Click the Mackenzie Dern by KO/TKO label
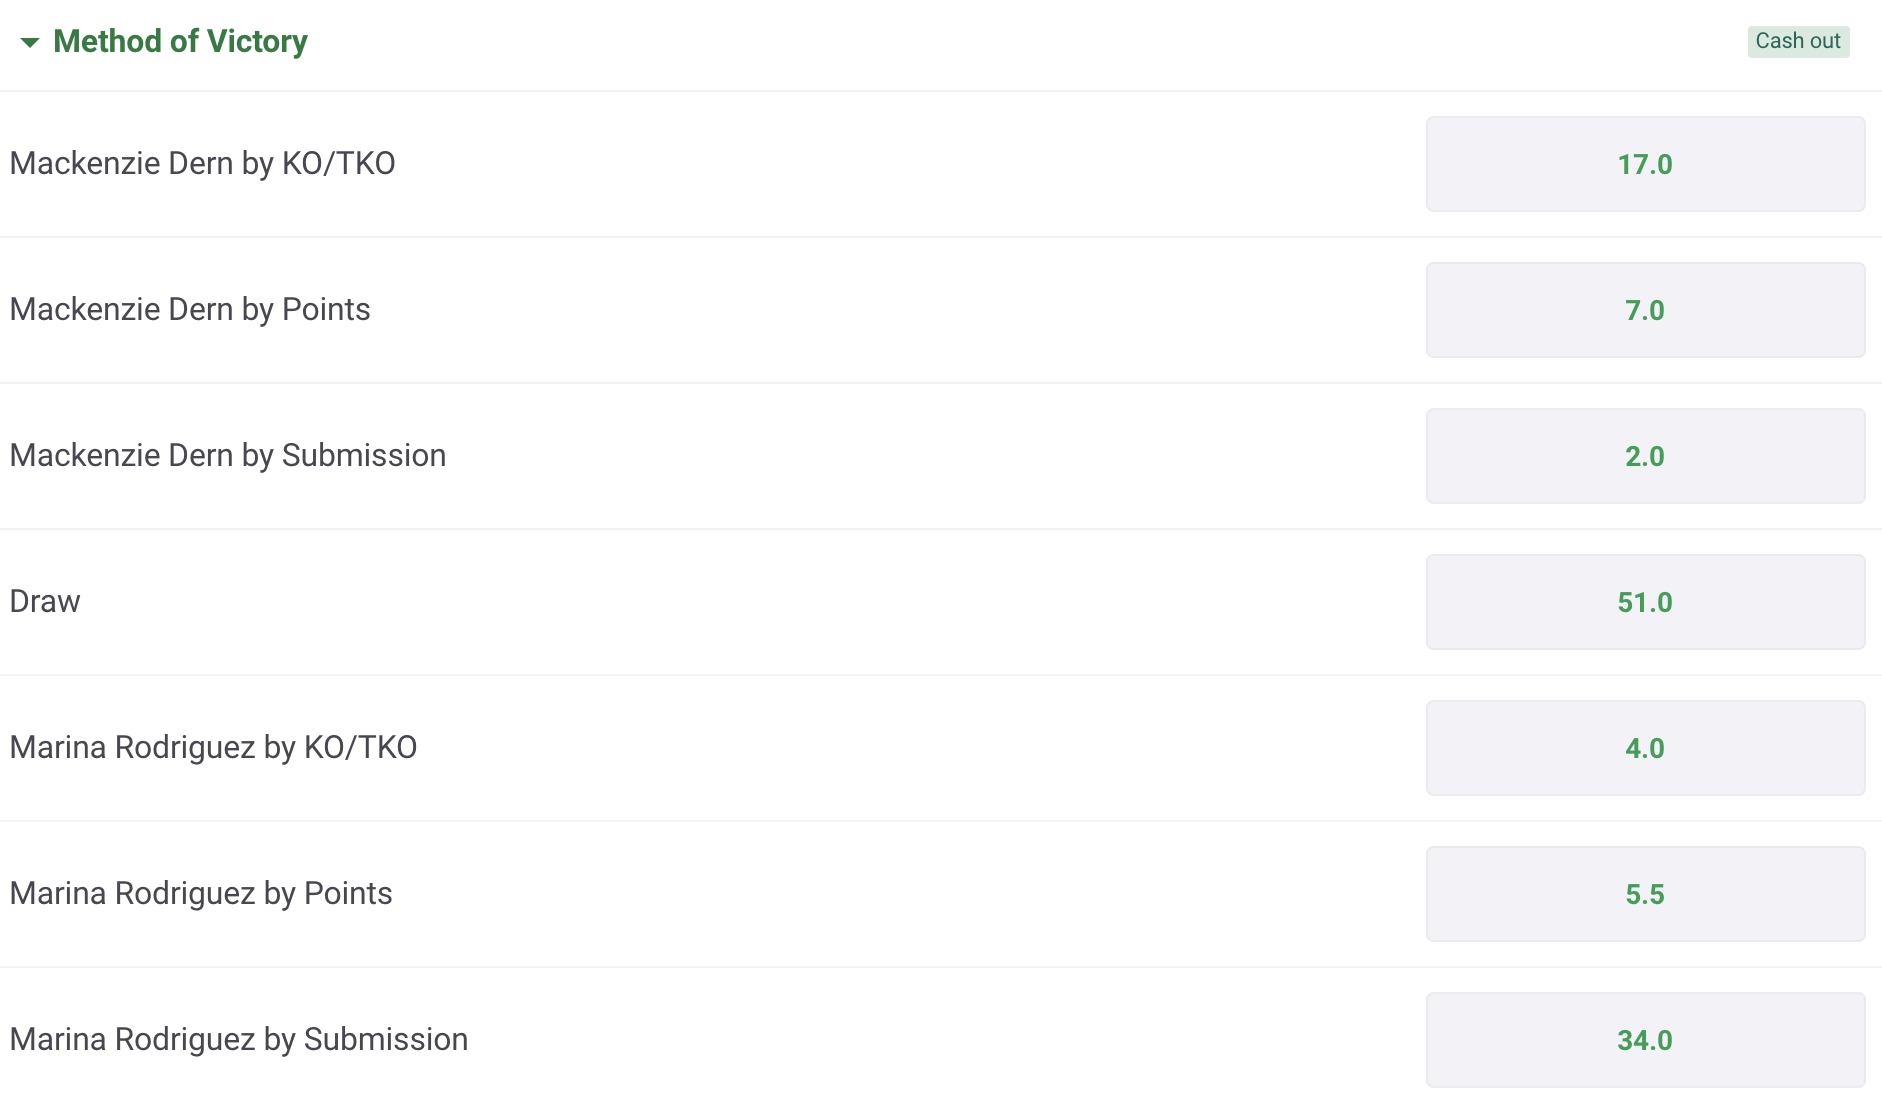Viewport: 1882px width, 1110px height. coord(202,163)
